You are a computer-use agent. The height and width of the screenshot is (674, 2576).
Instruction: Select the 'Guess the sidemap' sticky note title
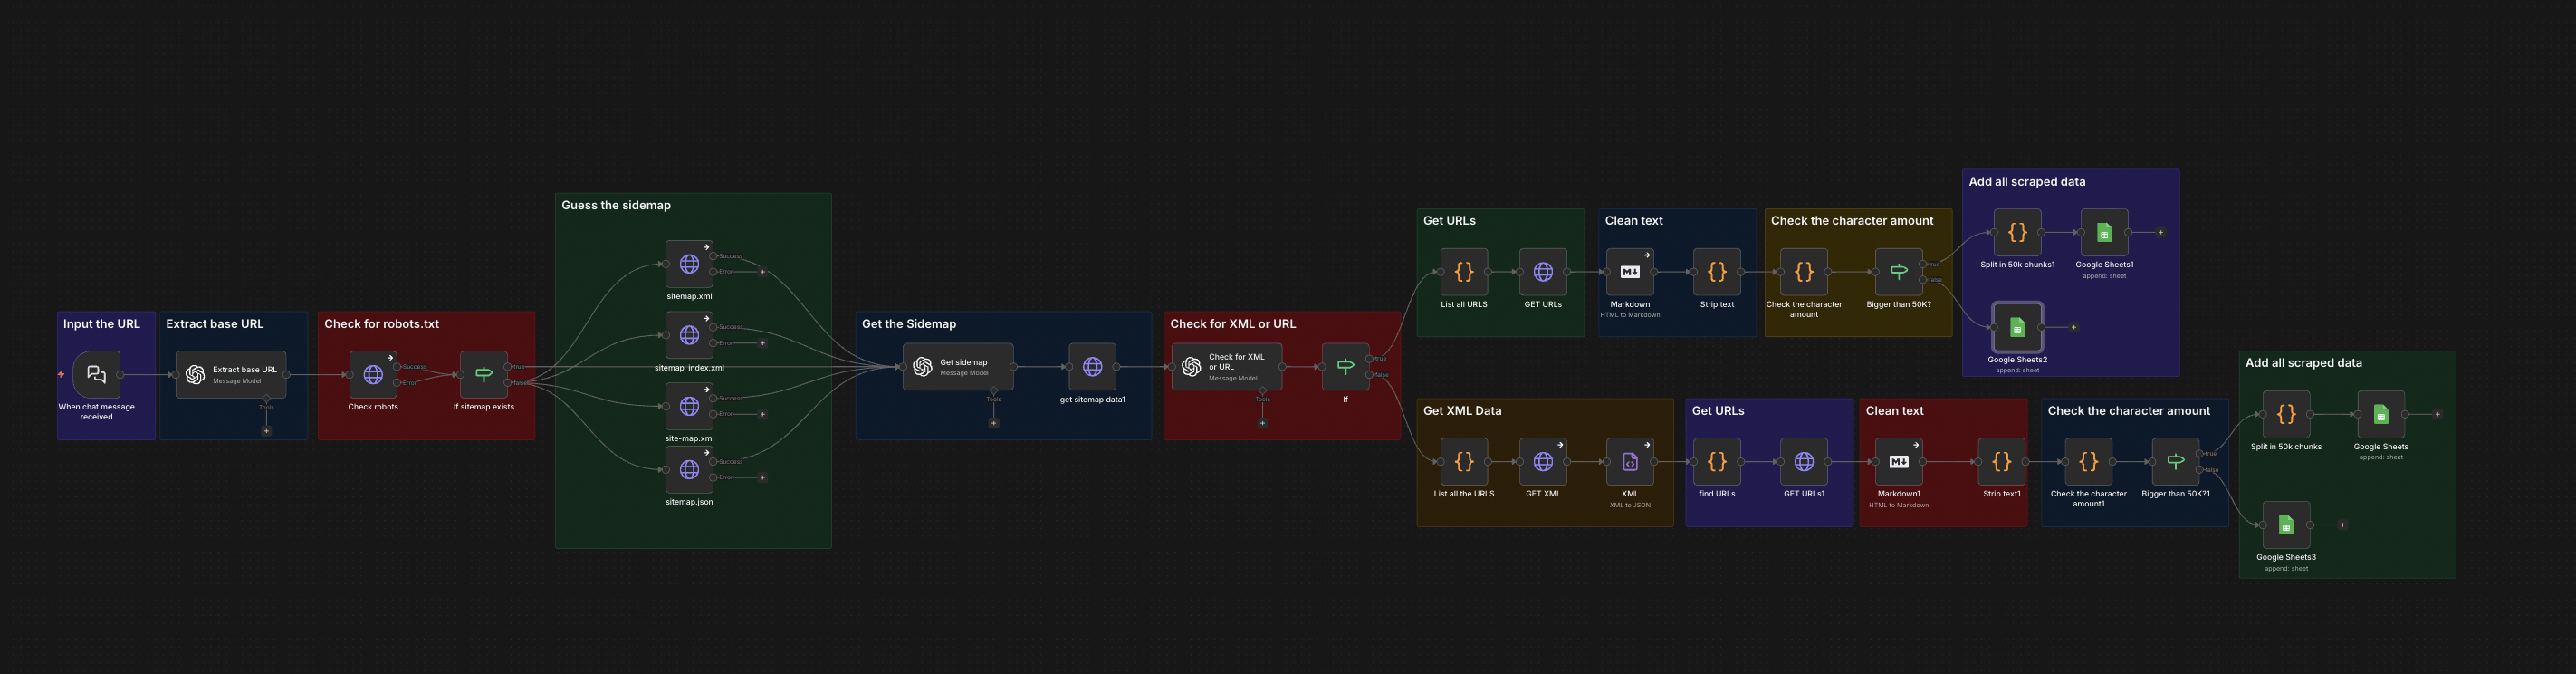click(x=616, y=205)
